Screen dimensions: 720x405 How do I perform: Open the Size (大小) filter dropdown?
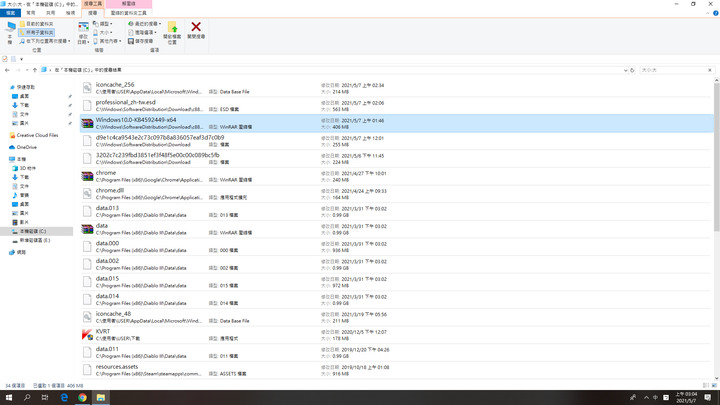coord(102,33)
